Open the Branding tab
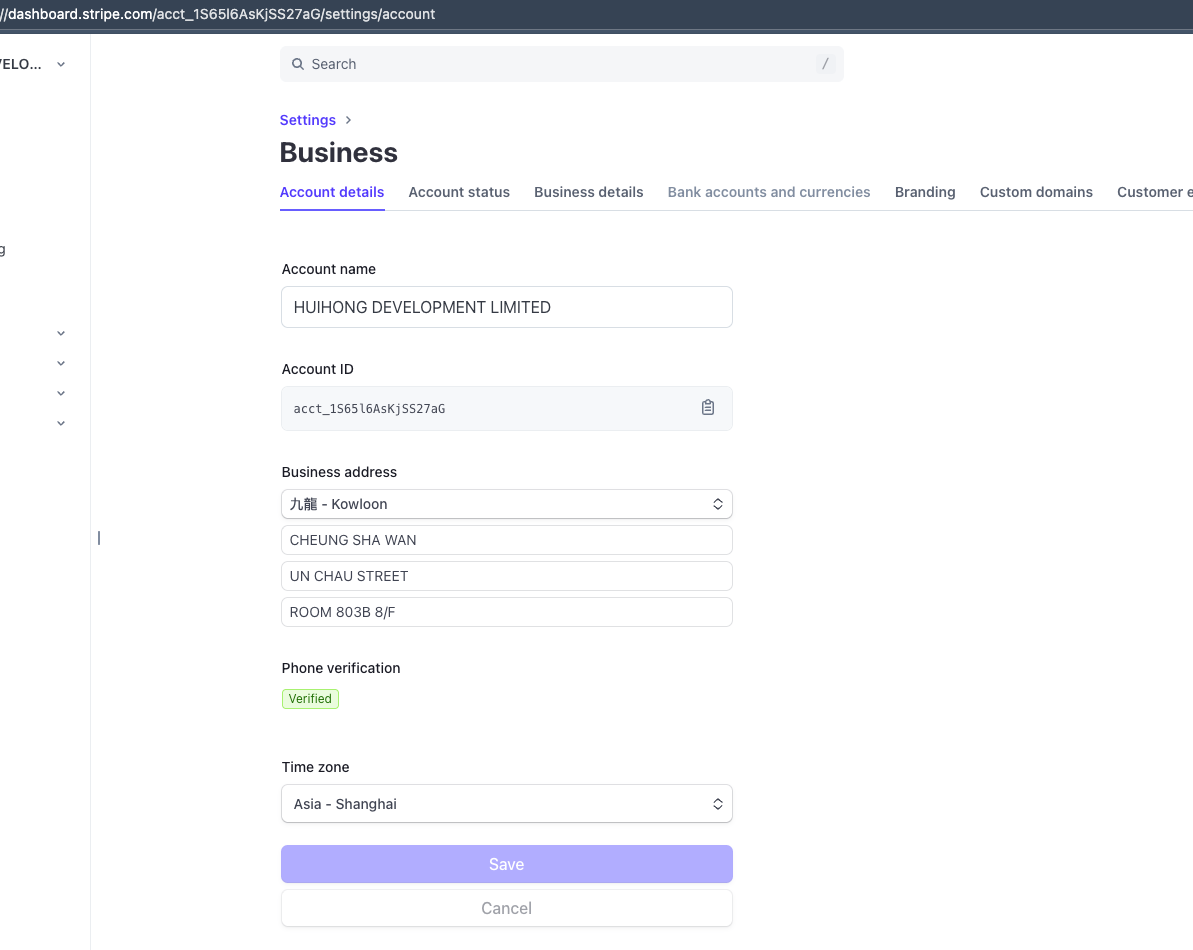Image resolution: width=1193 pixels, height=950 pixels. 924,192
